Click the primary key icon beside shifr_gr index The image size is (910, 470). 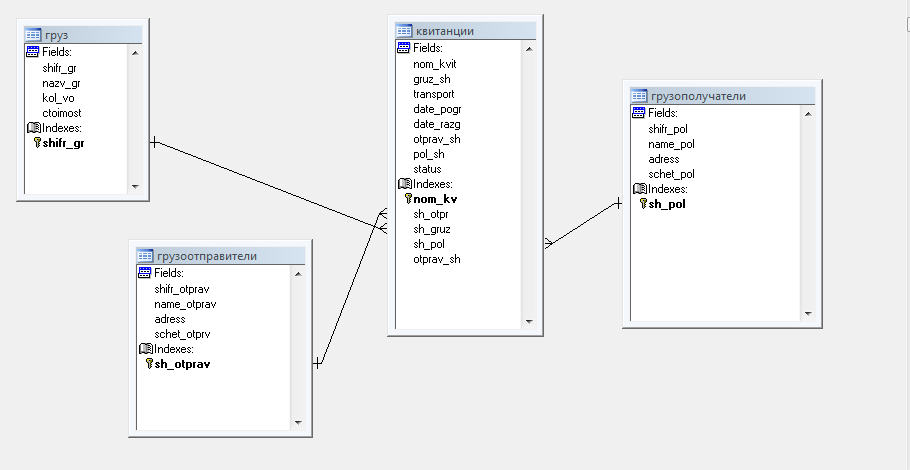(x=37, y=142)
